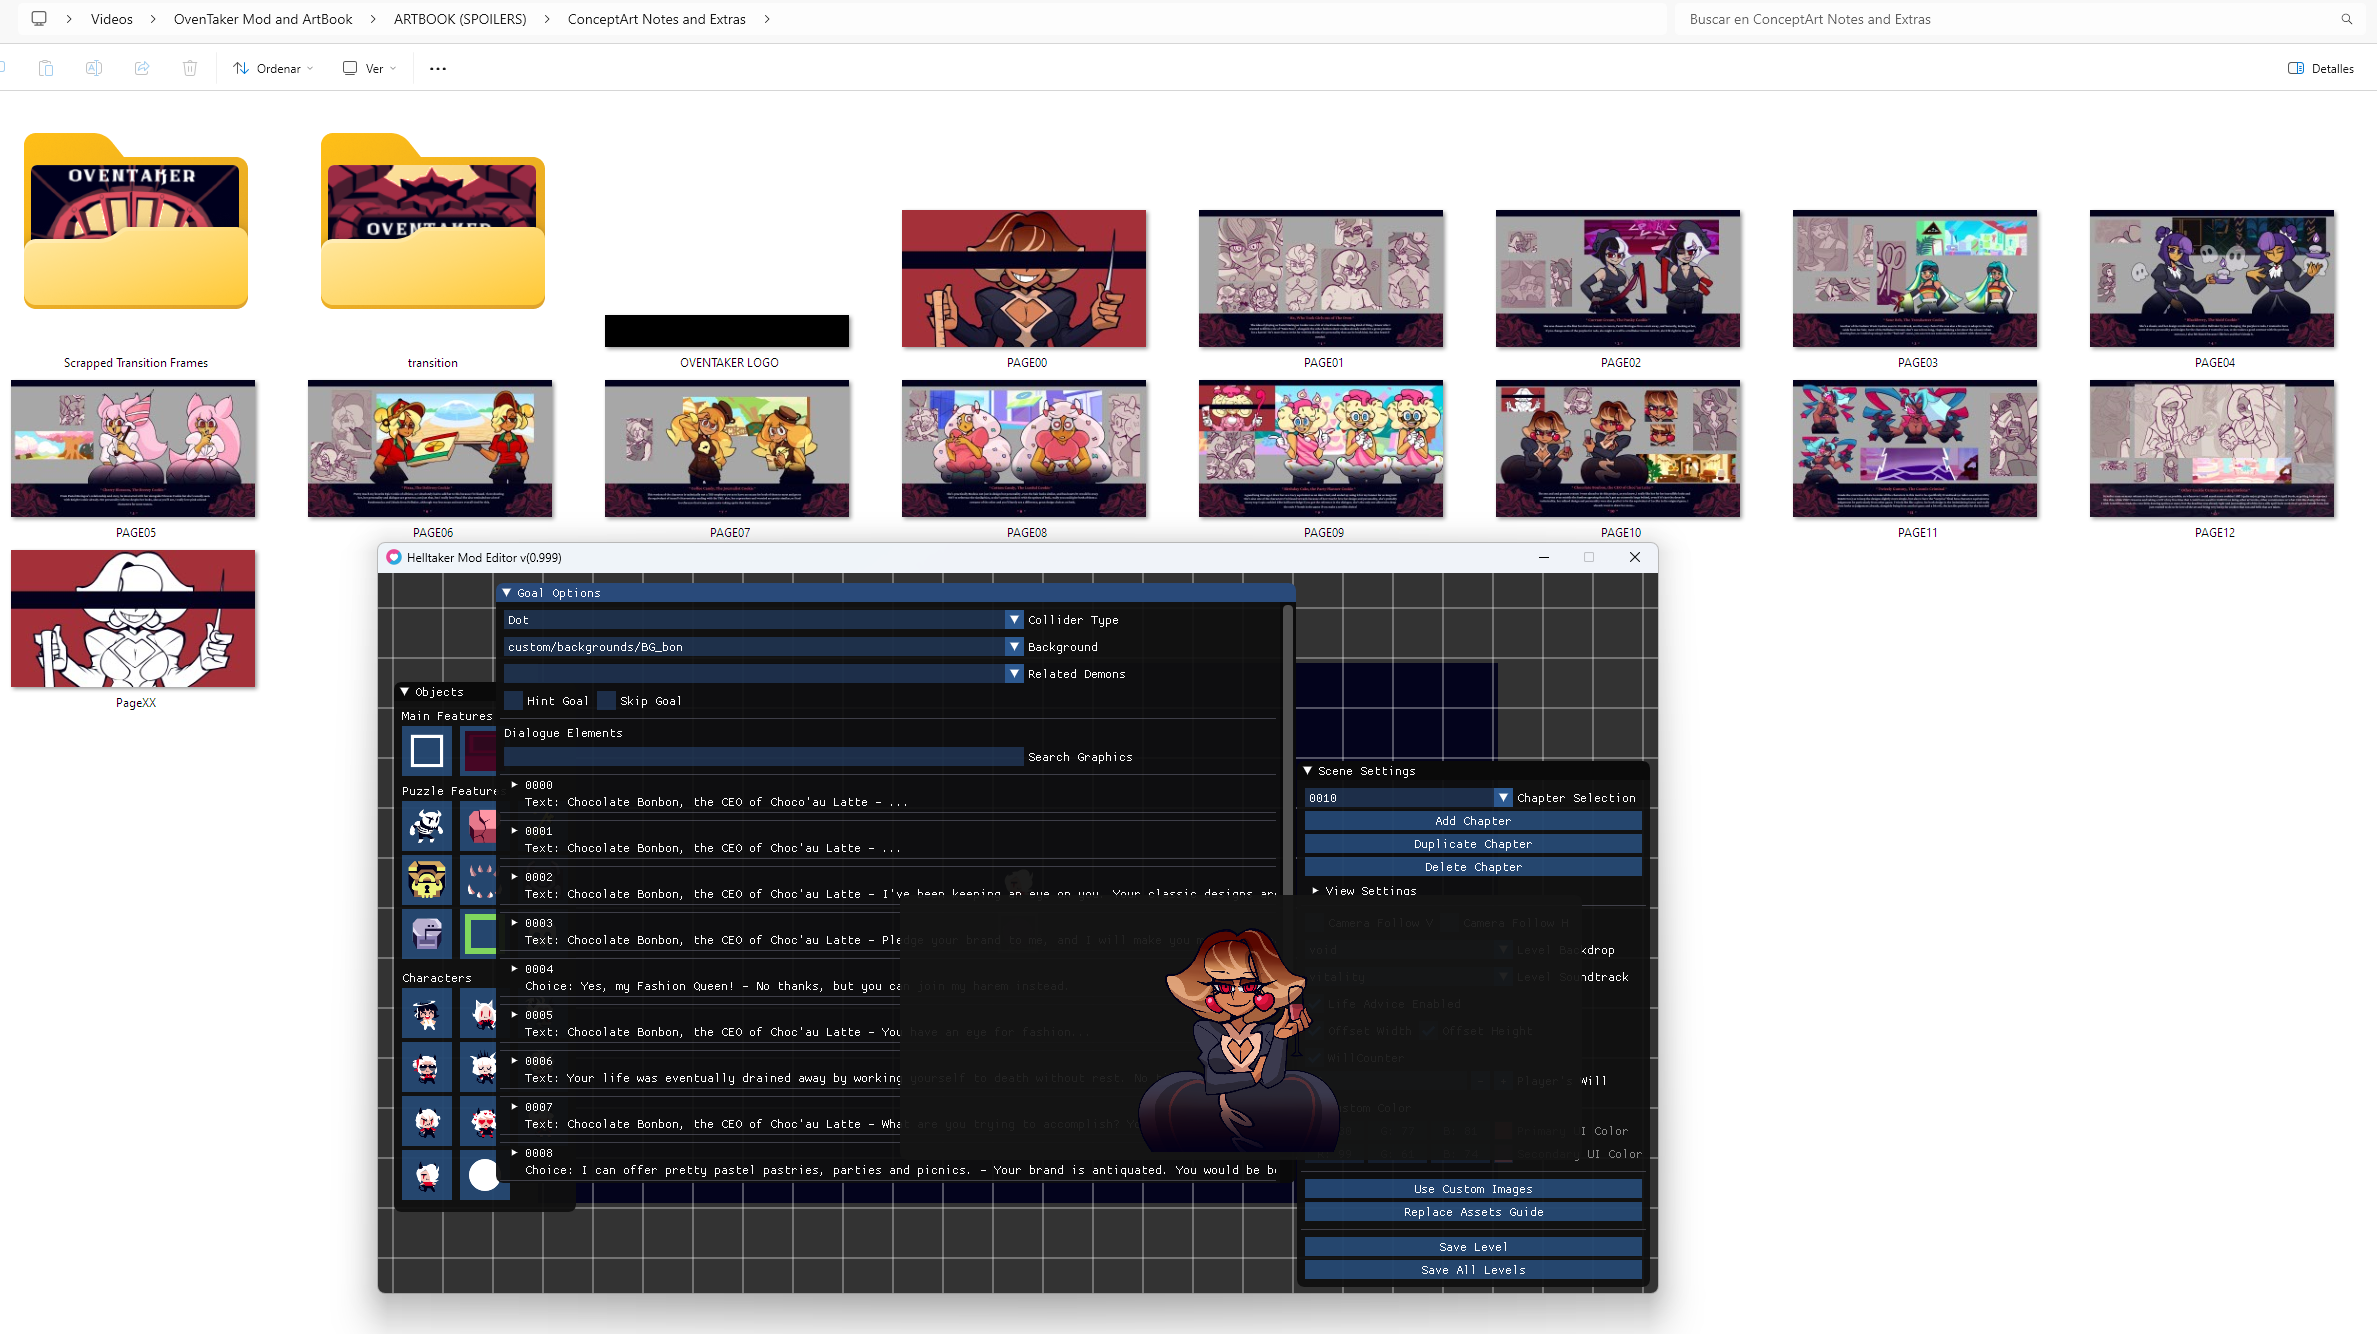This screenshot has width=2377, height=1334.
Task: Click the Duplicate Chapter button
Action: pyautogui.click(x=1472, y=844)
